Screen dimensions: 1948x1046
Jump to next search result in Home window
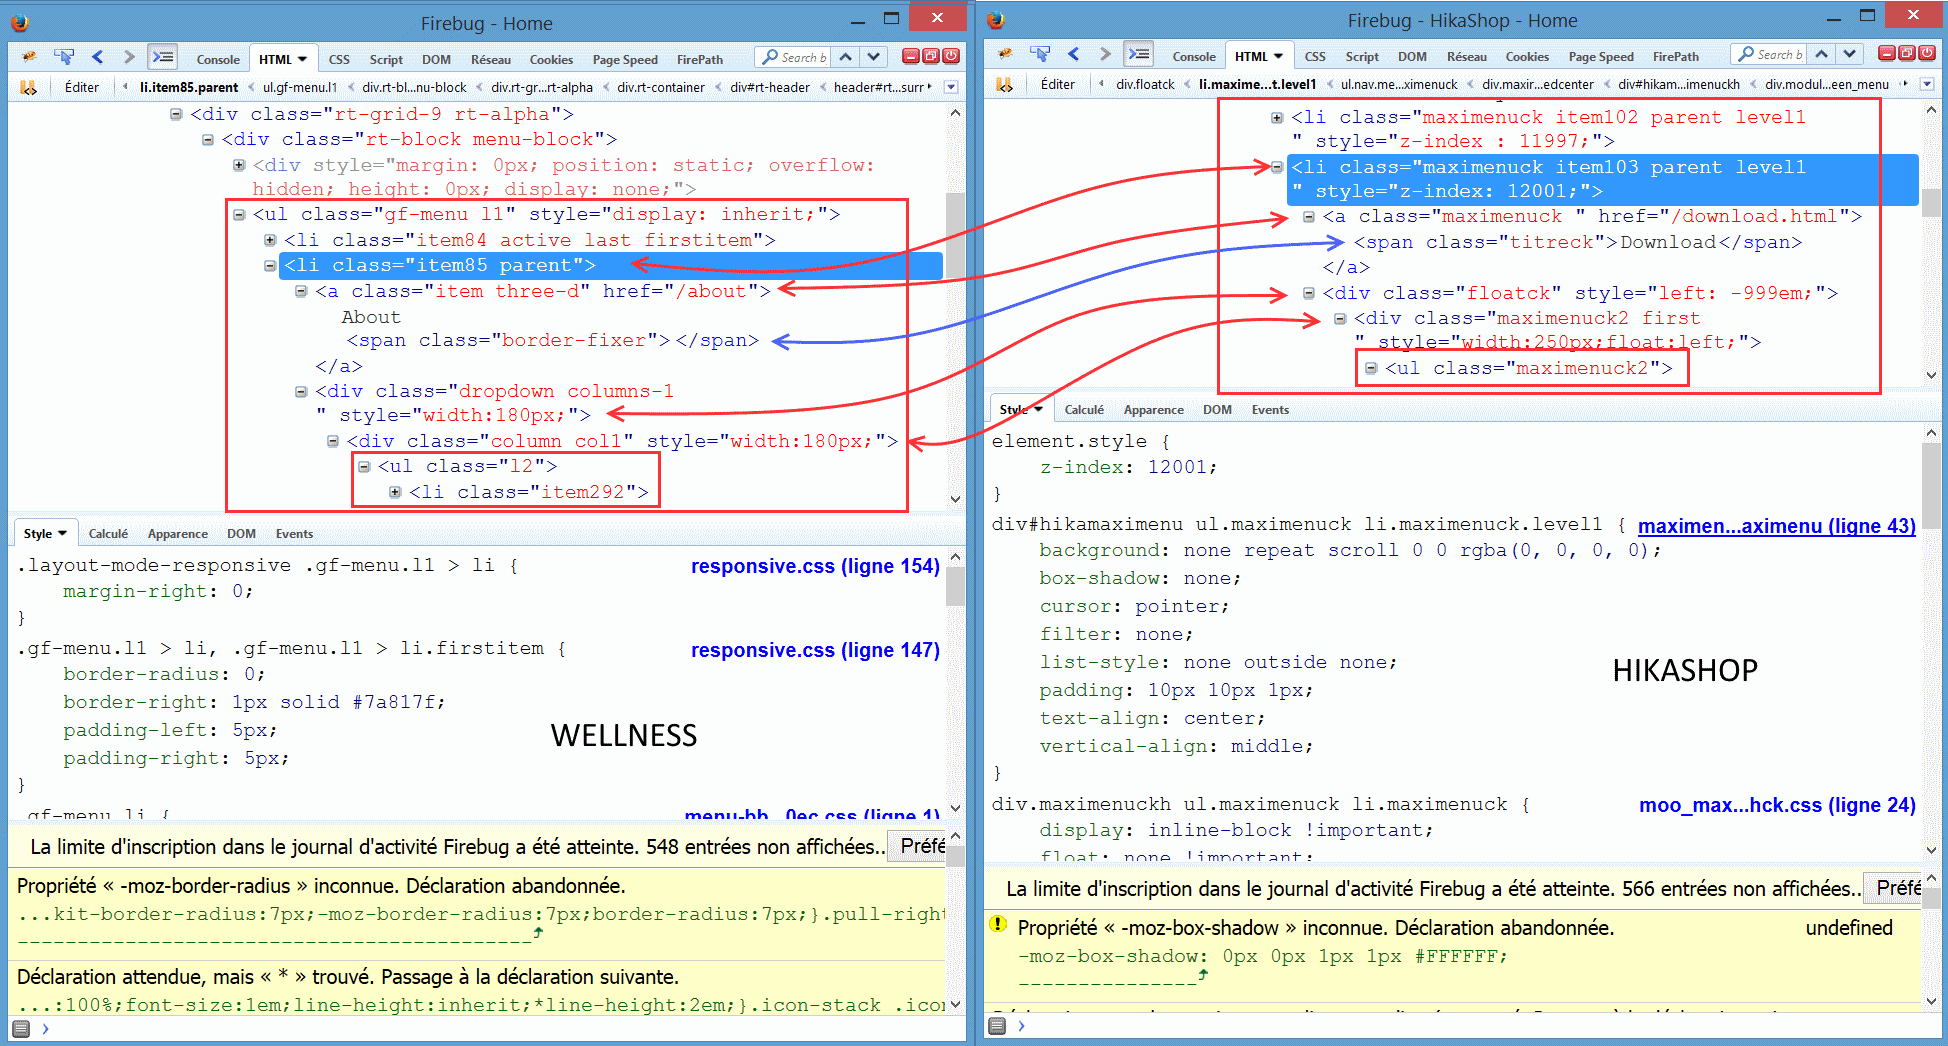874,57
